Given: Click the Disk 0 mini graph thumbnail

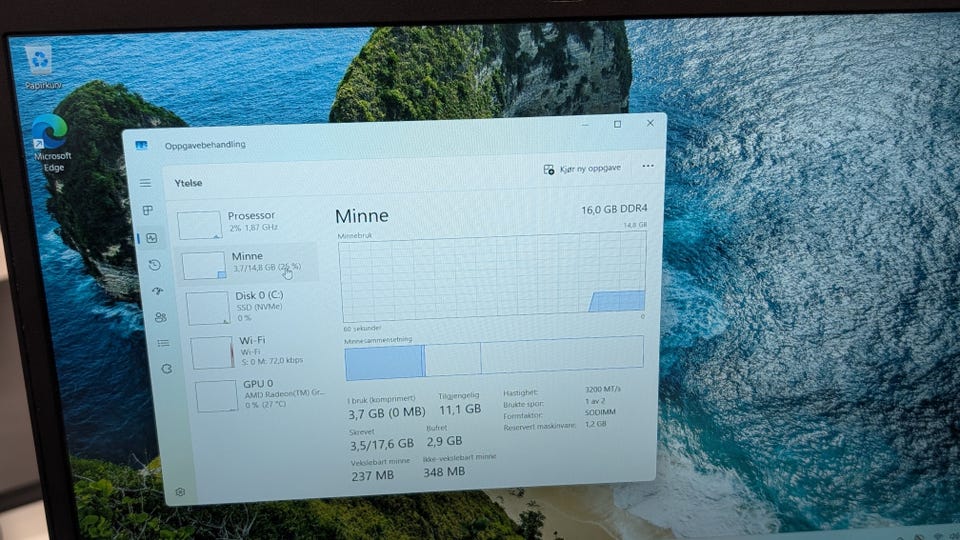Looking at the screenshot, I should click(208, 308).
